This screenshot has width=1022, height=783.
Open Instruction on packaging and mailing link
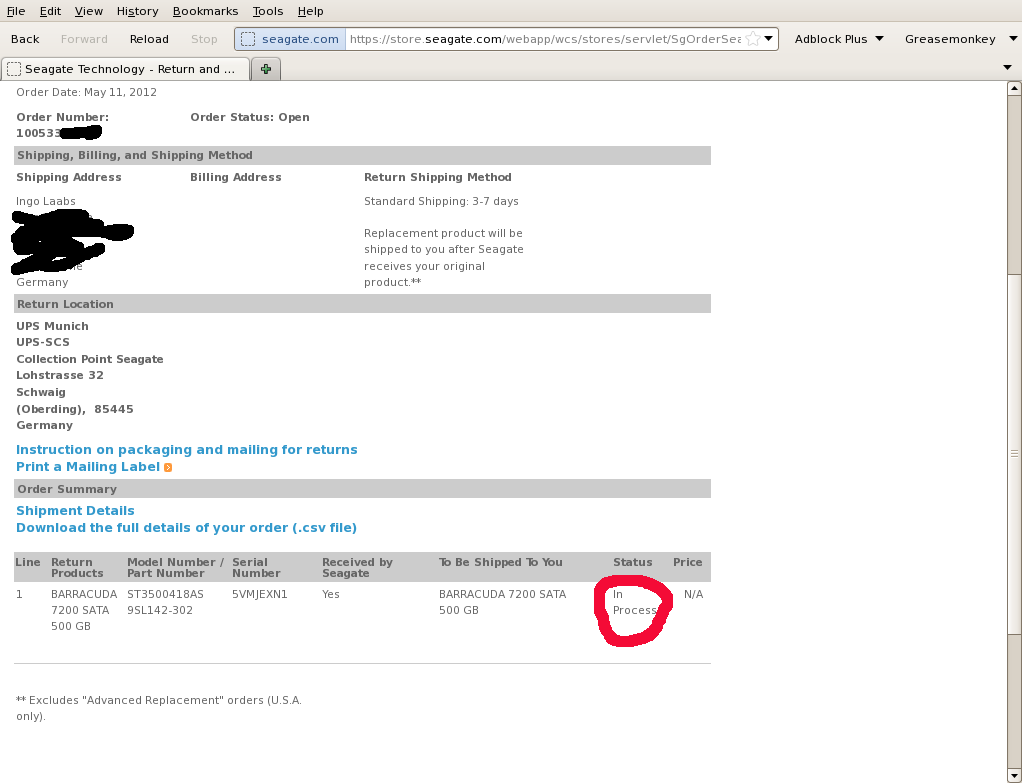[186, 450]
